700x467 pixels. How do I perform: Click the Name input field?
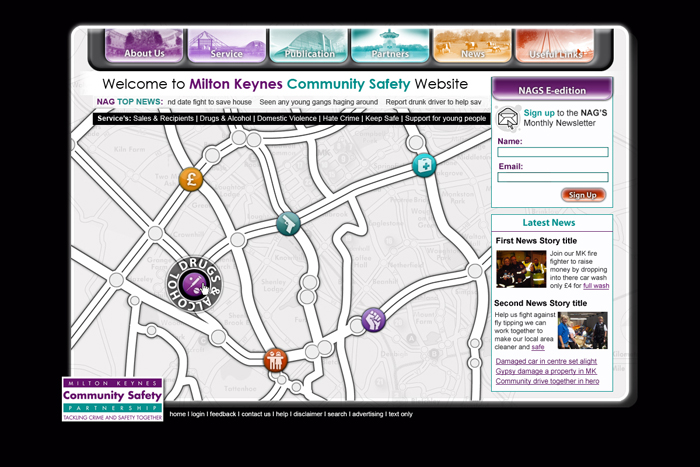(x=553, y=152)
